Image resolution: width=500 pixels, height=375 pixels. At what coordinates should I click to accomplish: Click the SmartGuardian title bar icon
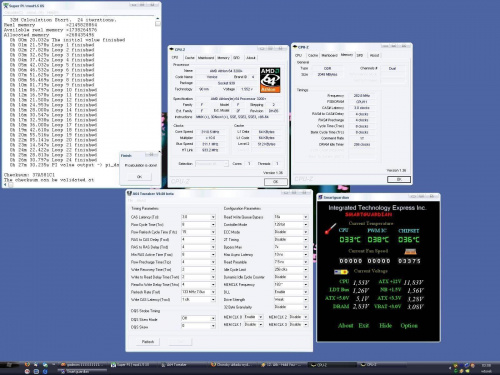pos(320,197)
